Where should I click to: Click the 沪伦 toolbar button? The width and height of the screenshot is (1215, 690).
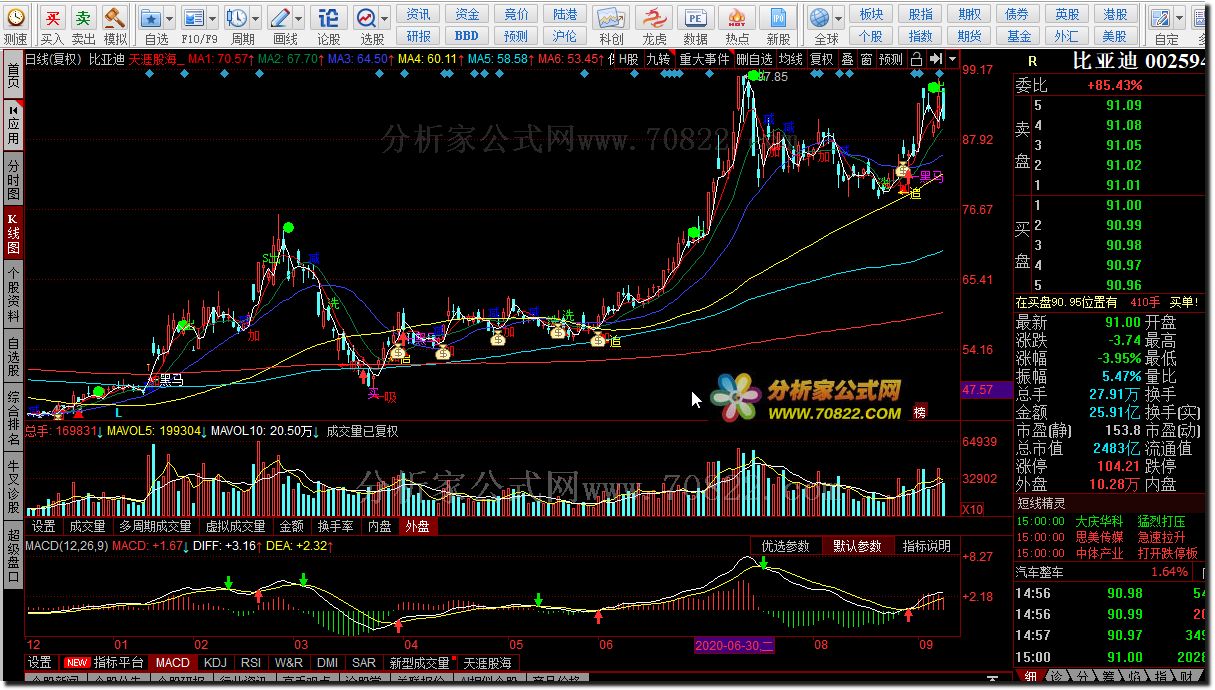(565, 36)
